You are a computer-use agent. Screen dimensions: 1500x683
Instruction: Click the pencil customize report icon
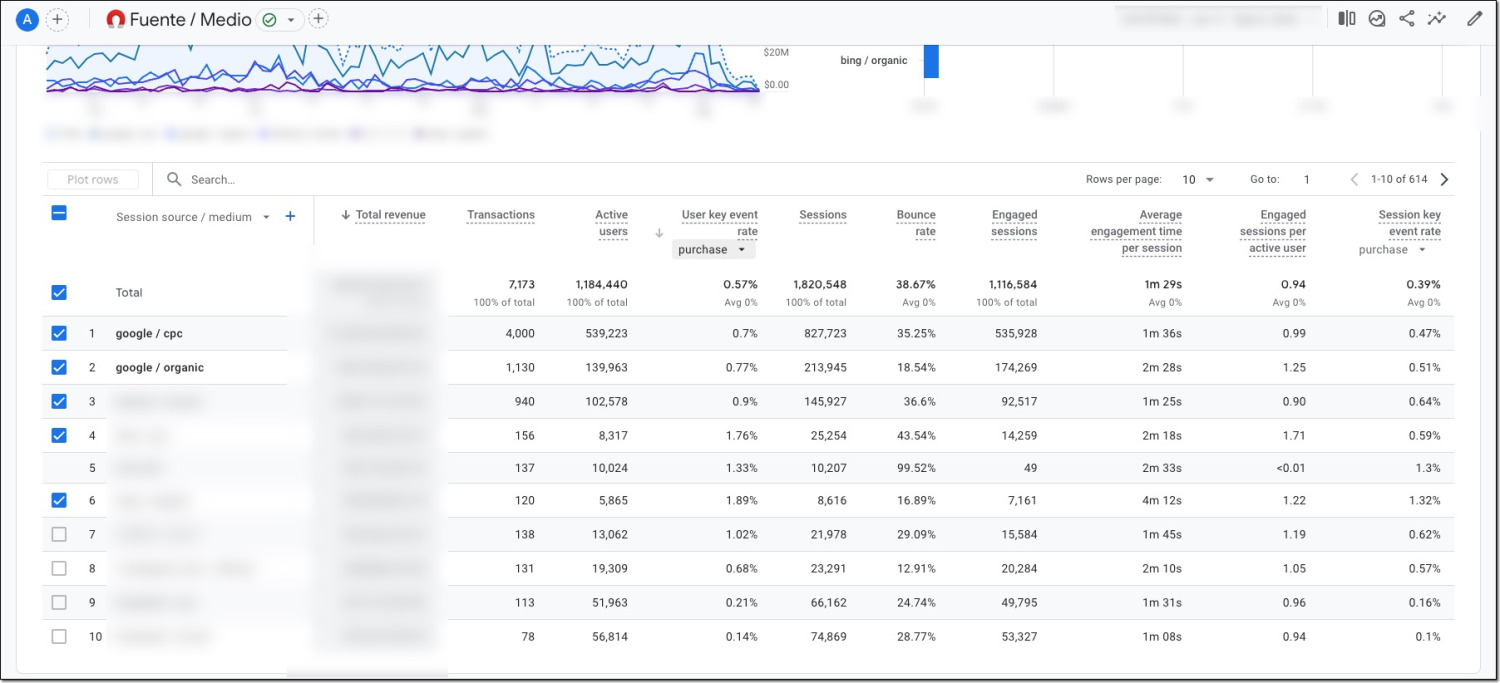1474,18
